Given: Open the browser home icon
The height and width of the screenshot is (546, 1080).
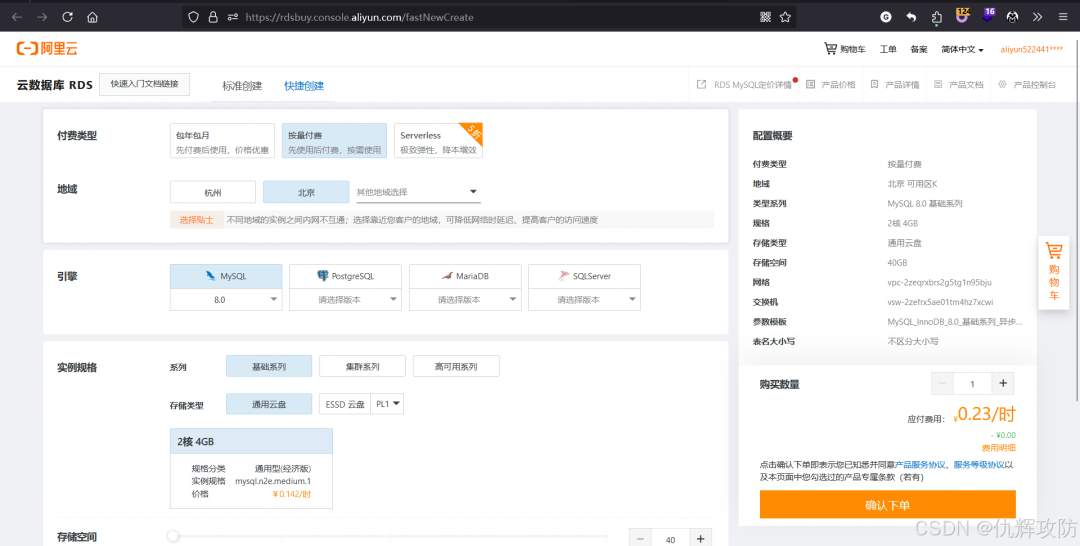Looking at the screenshot, I should [92, 17].
